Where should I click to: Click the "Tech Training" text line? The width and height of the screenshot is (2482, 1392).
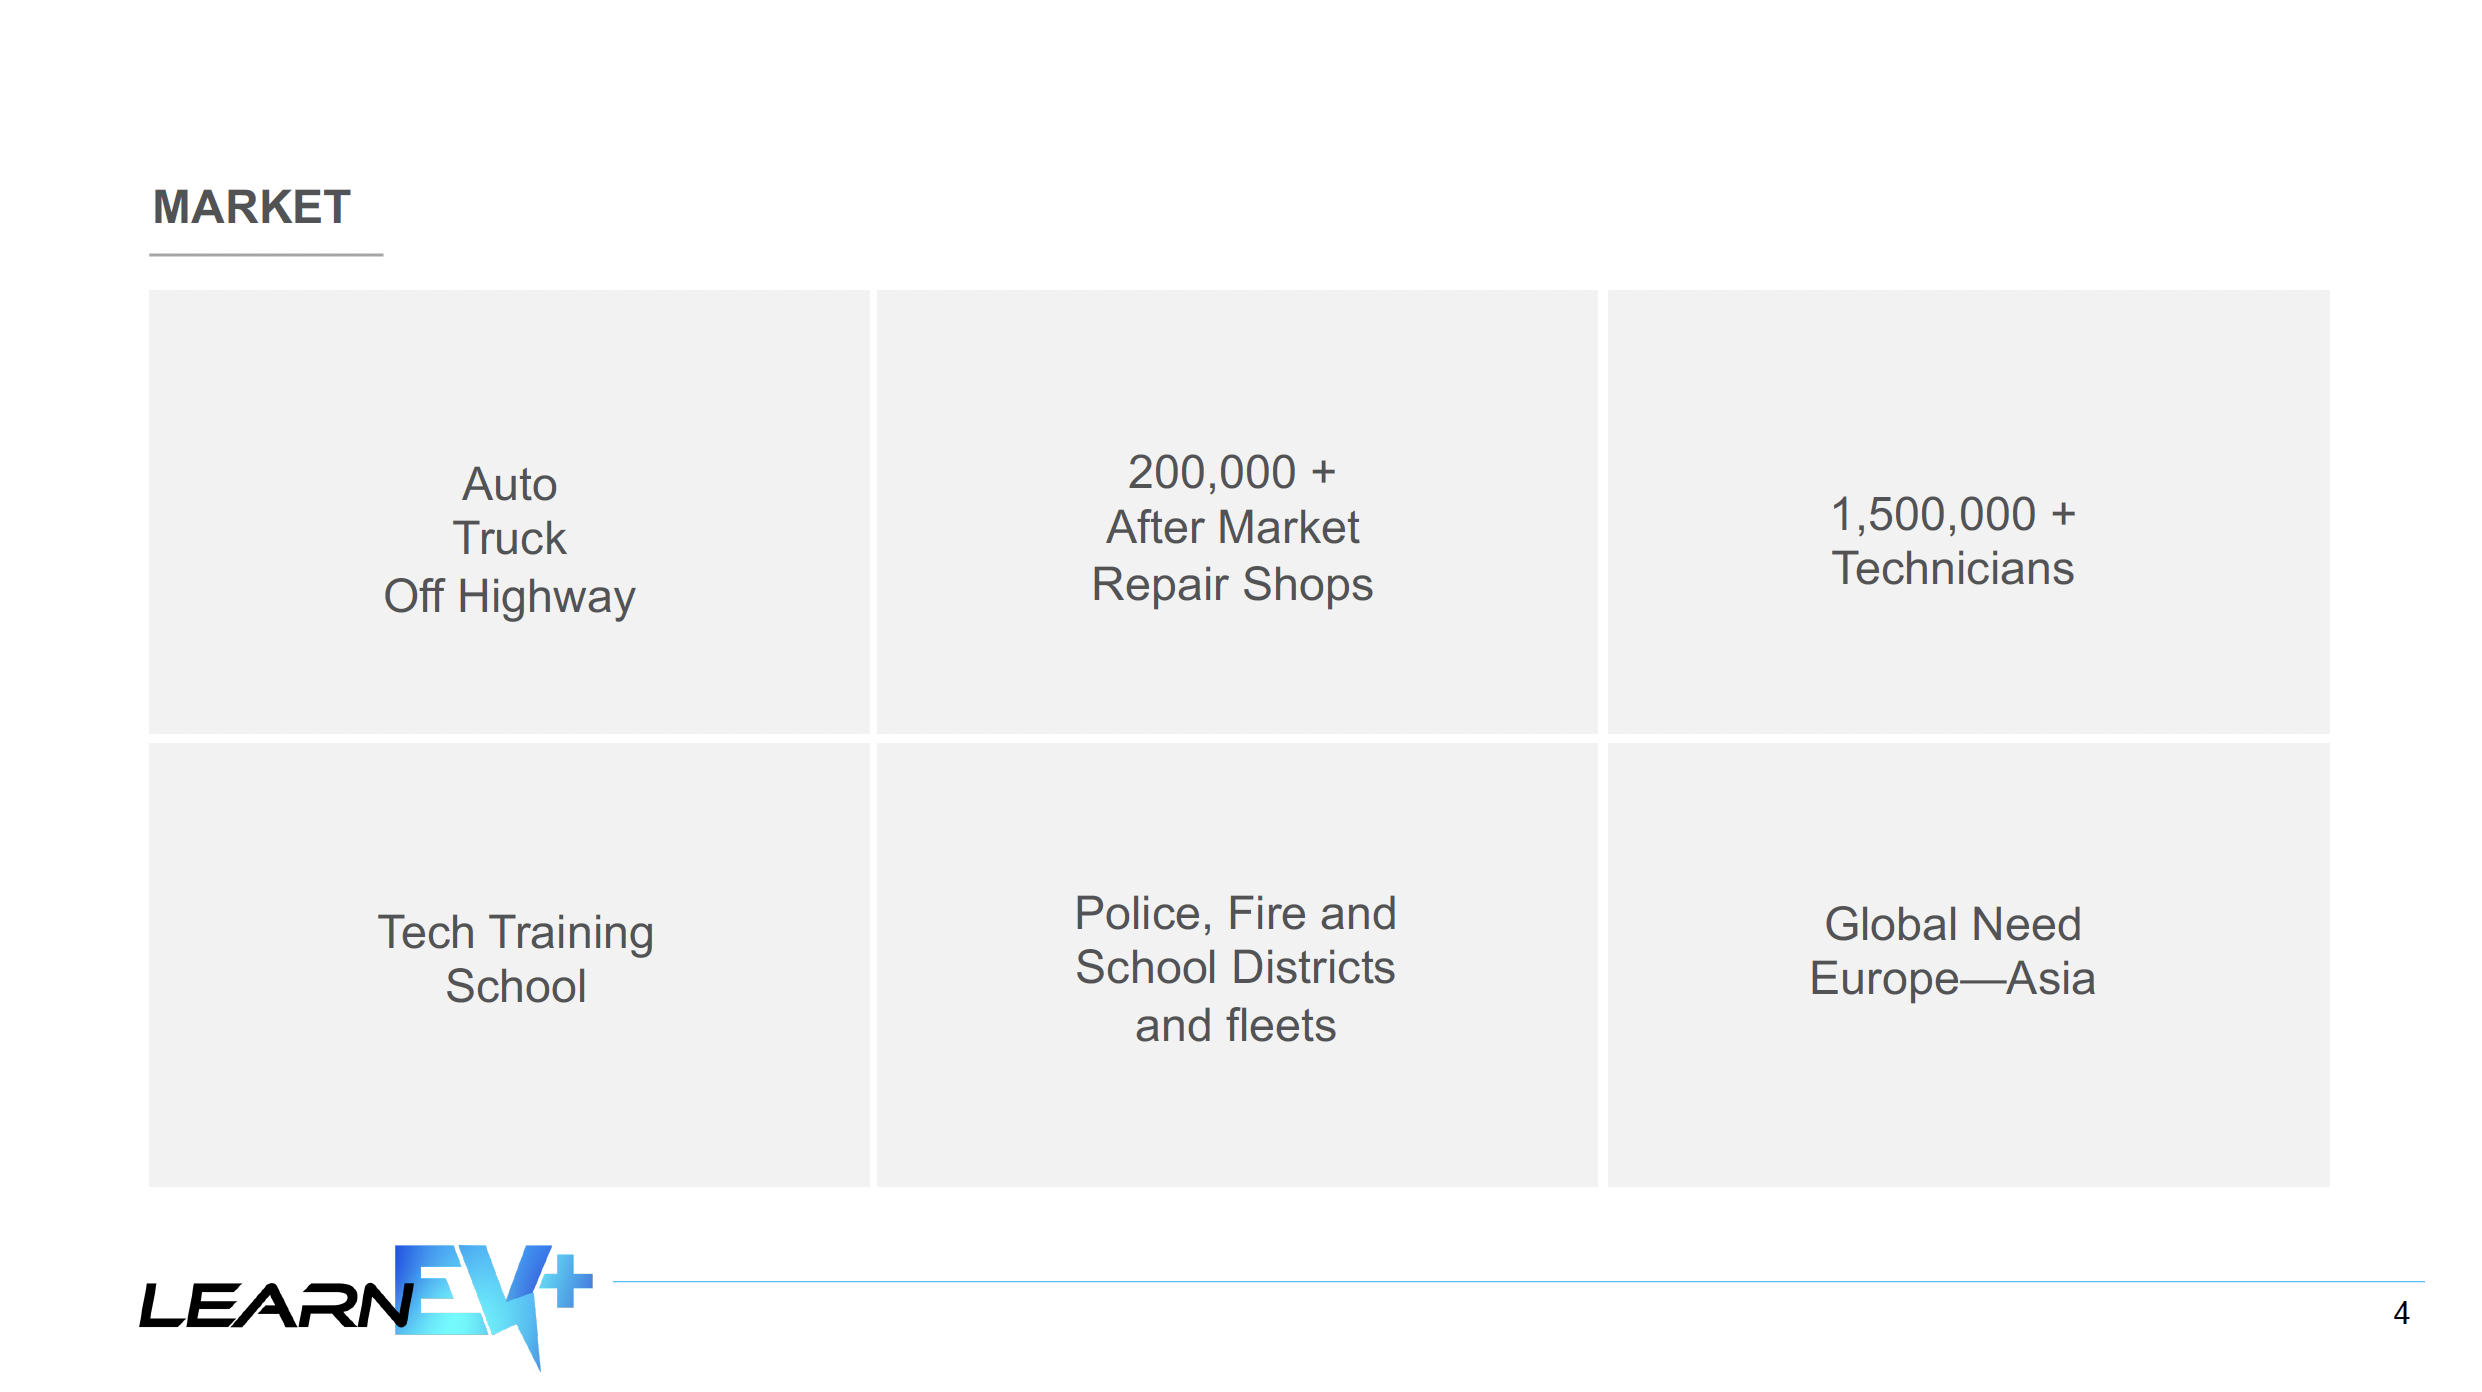(x=515, y=933)
